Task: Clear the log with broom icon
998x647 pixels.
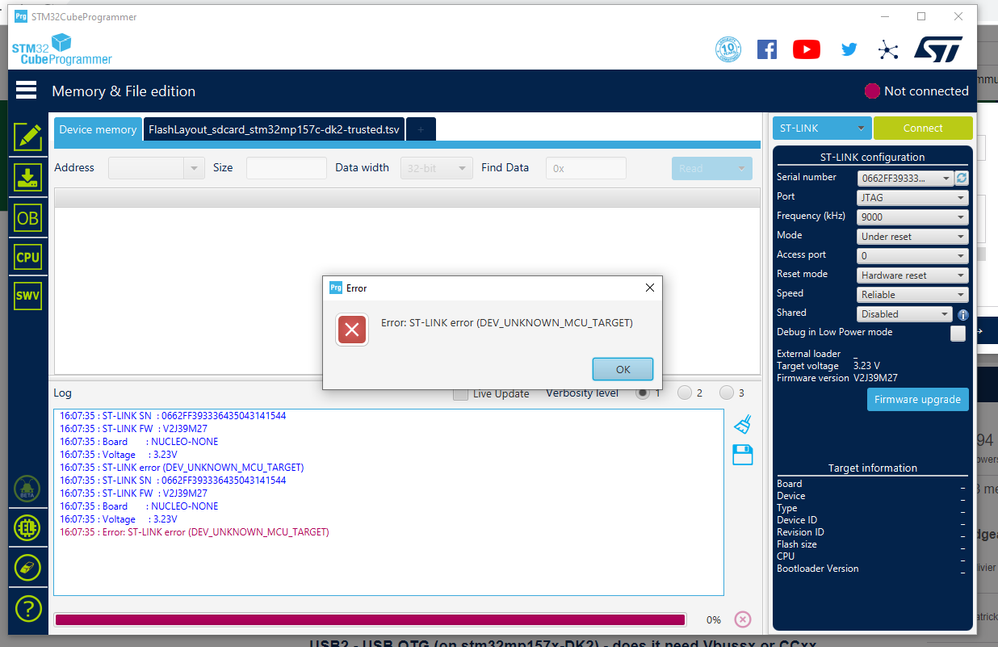Action: (743, 424)
